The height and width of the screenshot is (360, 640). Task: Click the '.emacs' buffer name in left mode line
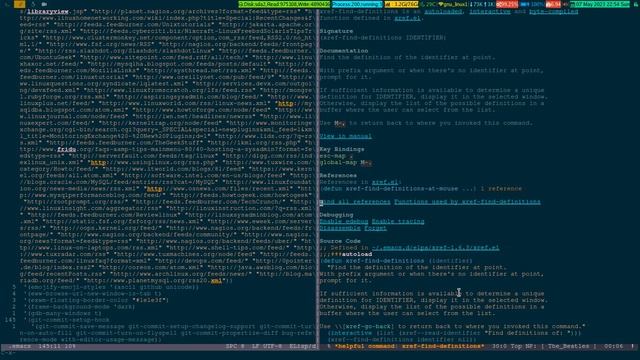[x=19, y=346]
